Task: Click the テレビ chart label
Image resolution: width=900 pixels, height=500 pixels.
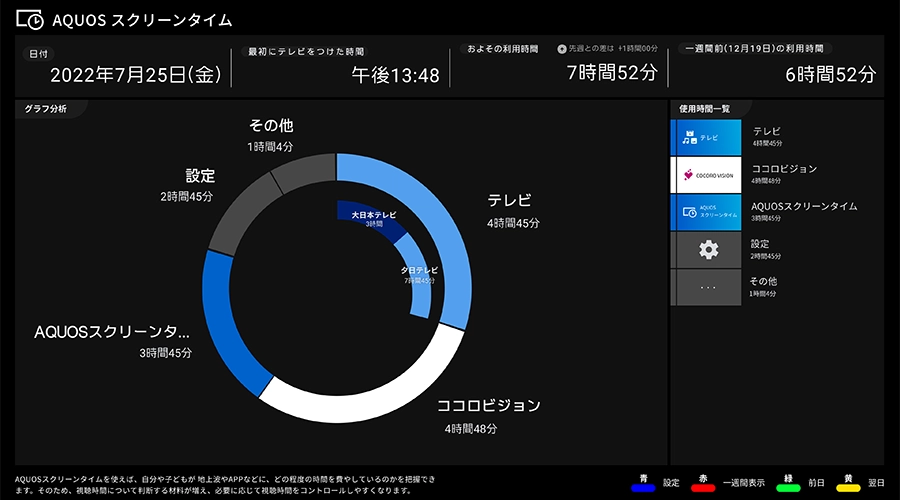Action: coord(510,200)
